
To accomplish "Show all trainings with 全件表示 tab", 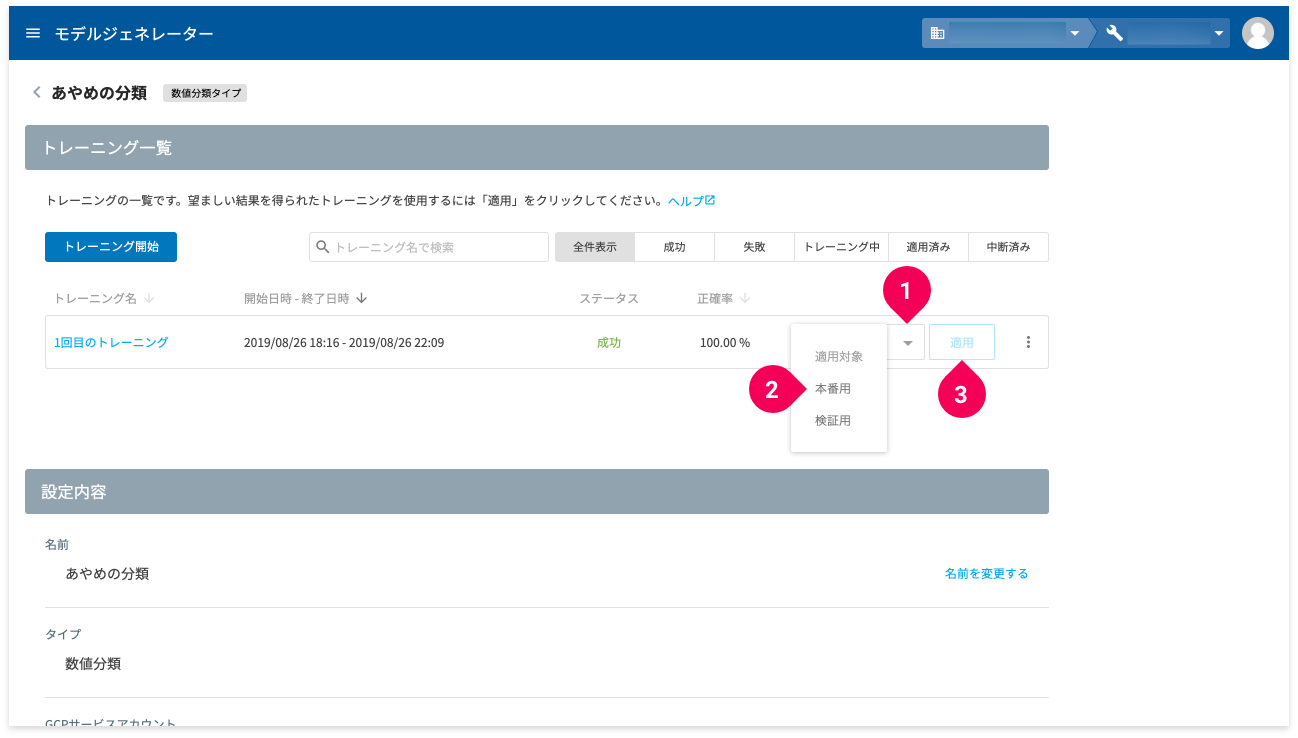I will [595, 247].
